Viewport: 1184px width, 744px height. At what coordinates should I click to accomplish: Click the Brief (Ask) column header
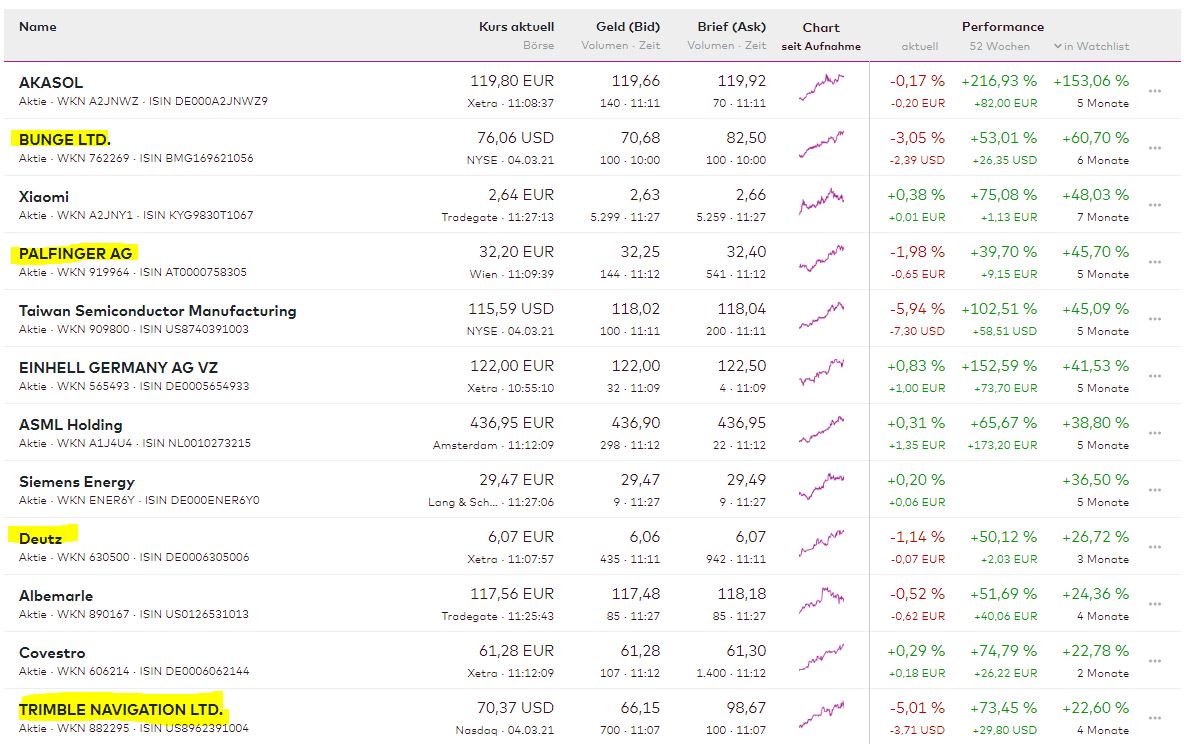point(731,27)
